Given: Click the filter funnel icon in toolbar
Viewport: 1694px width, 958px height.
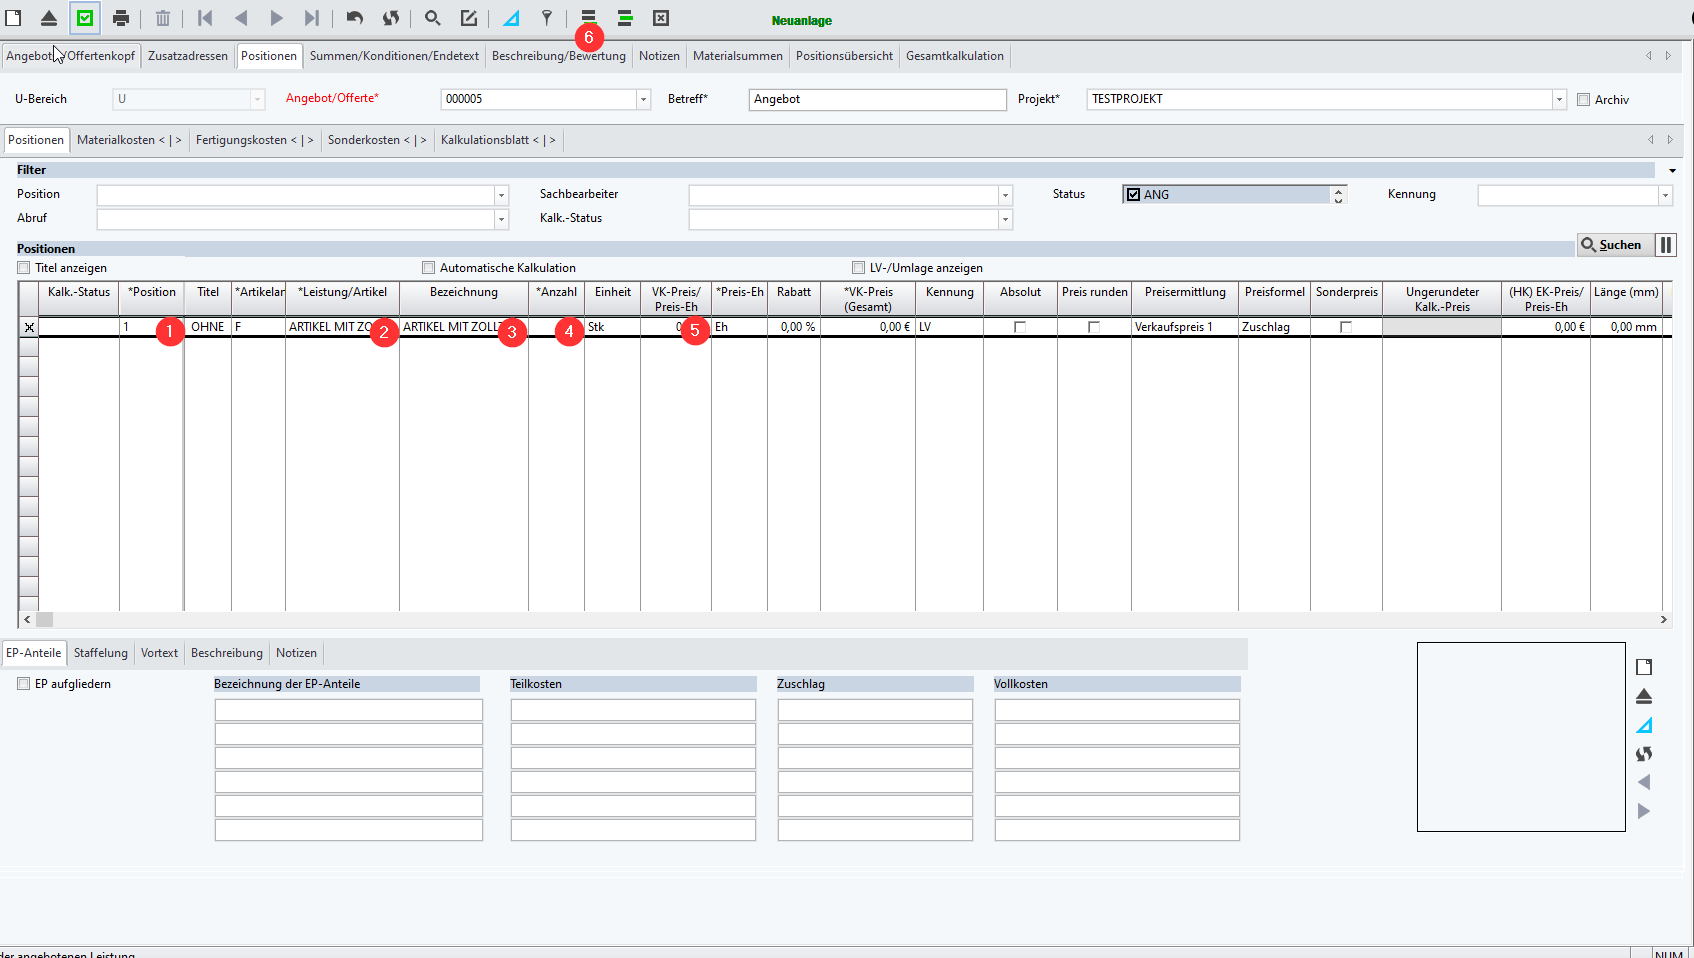Looking at the screenshot, I should click(x=547, y=18).
